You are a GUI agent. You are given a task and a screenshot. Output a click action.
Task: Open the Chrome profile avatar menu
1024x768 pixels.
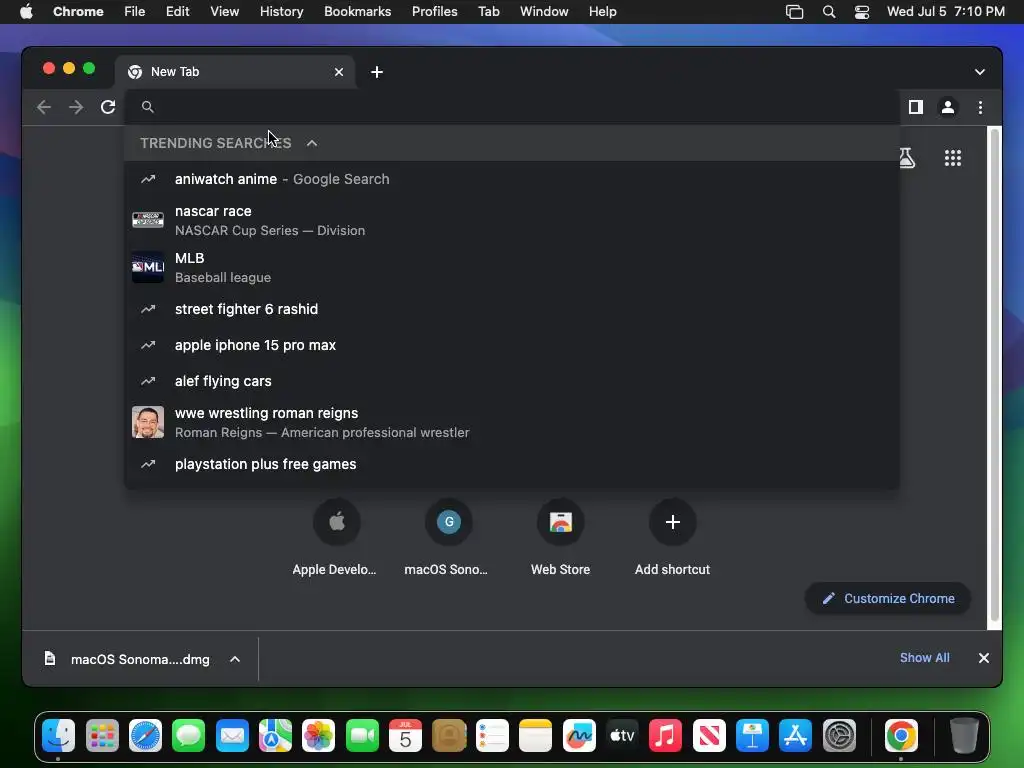coord(948,107)
